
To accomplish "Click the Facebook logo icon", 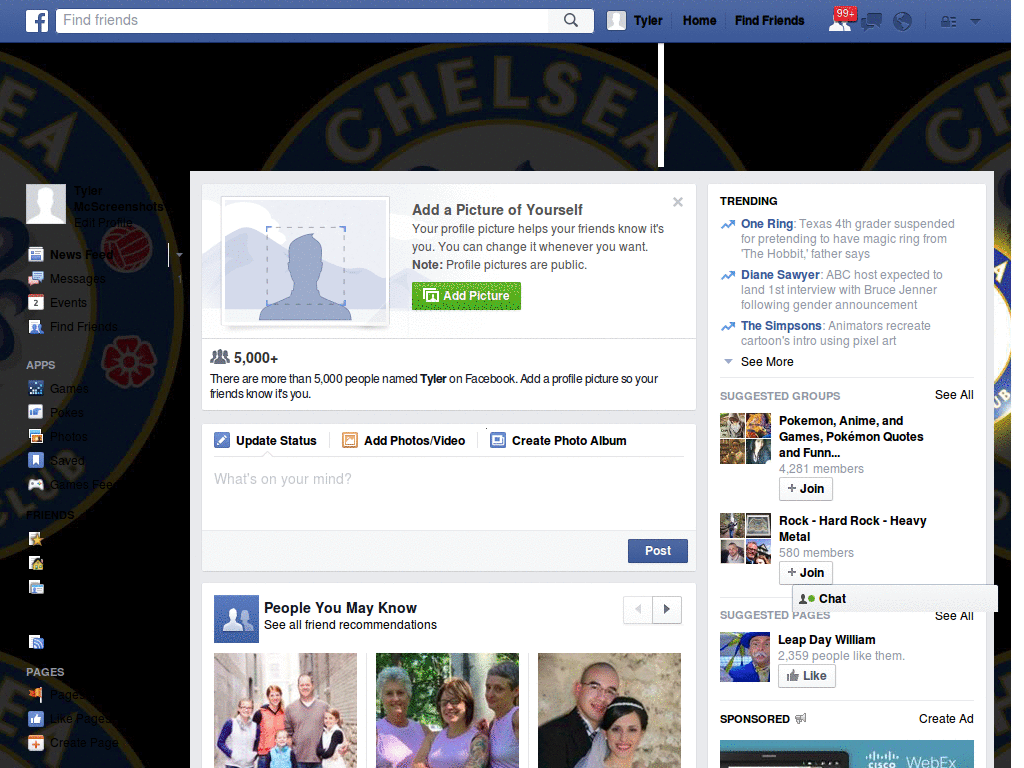I will (x=37, y=21).
